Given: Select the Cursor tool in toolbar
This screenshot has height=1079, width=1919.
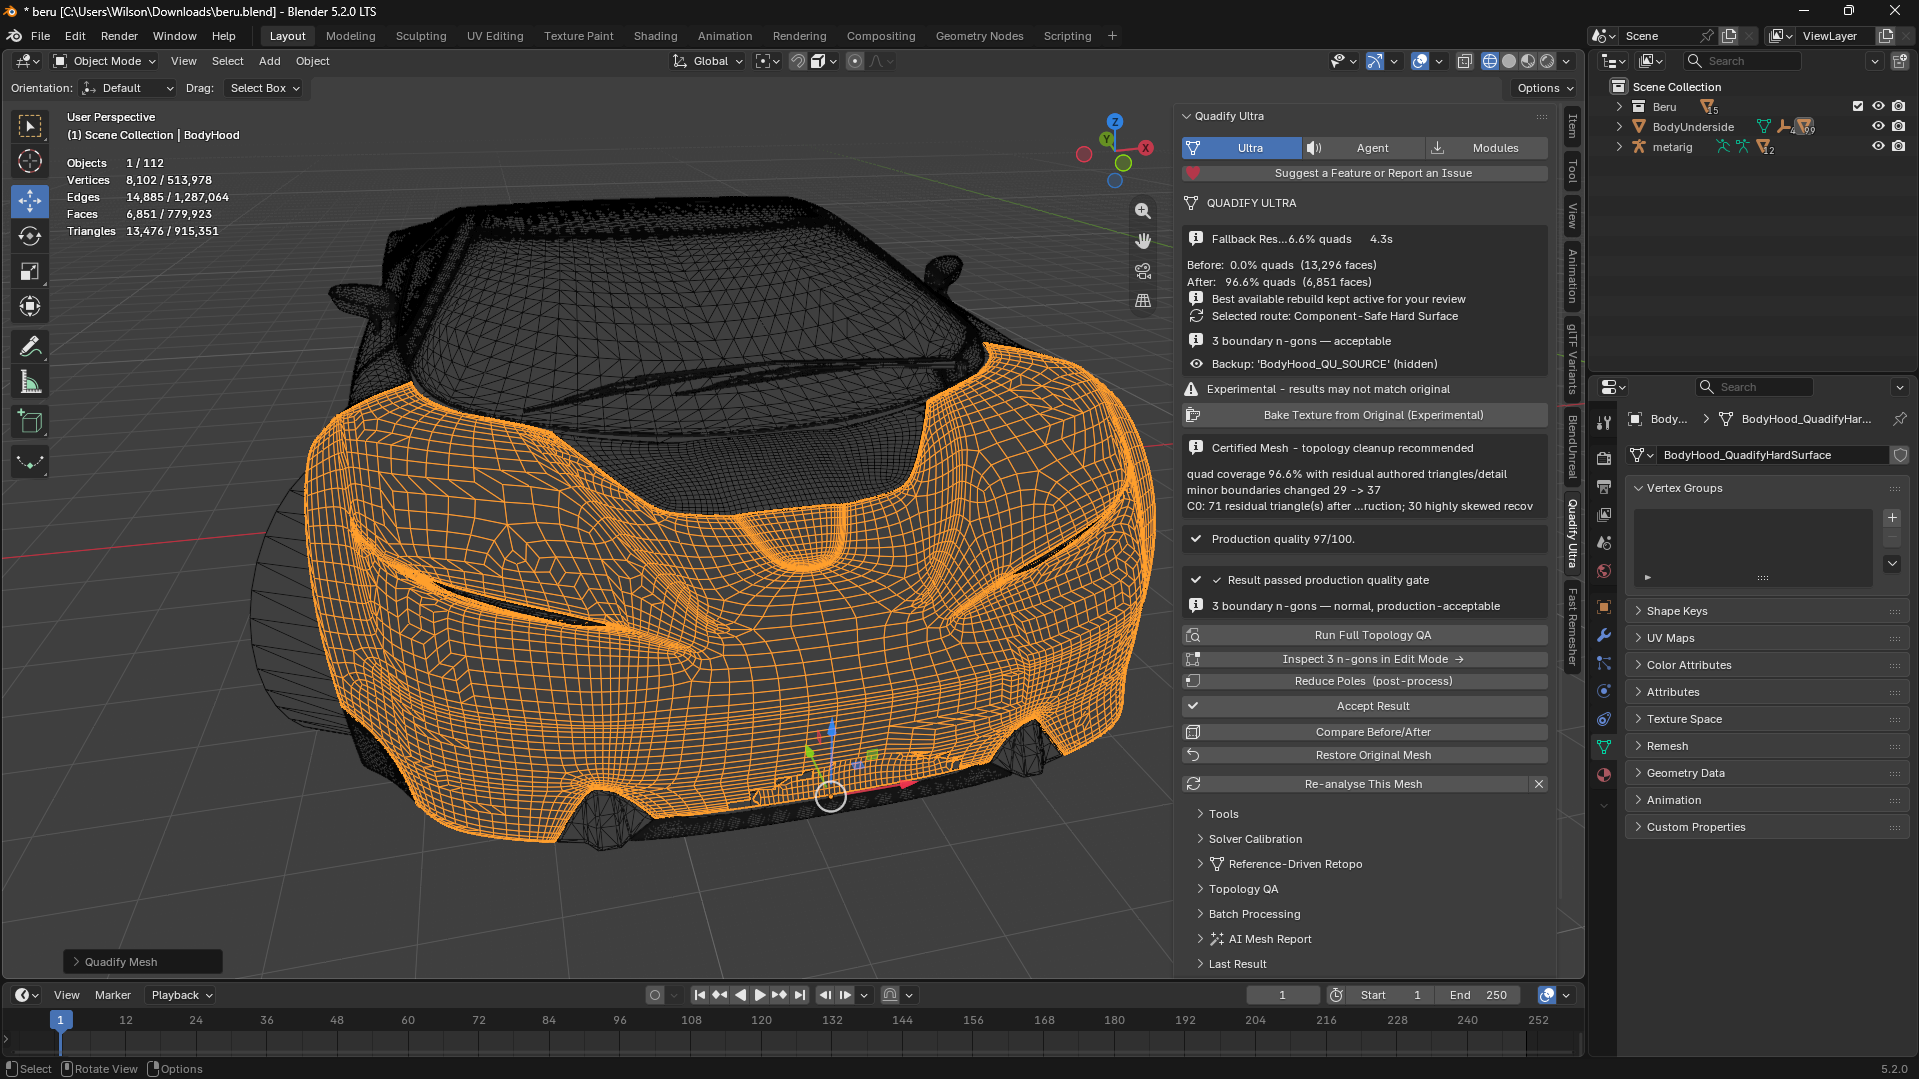Looking at the screenshot, I should (x=30, y=161).
